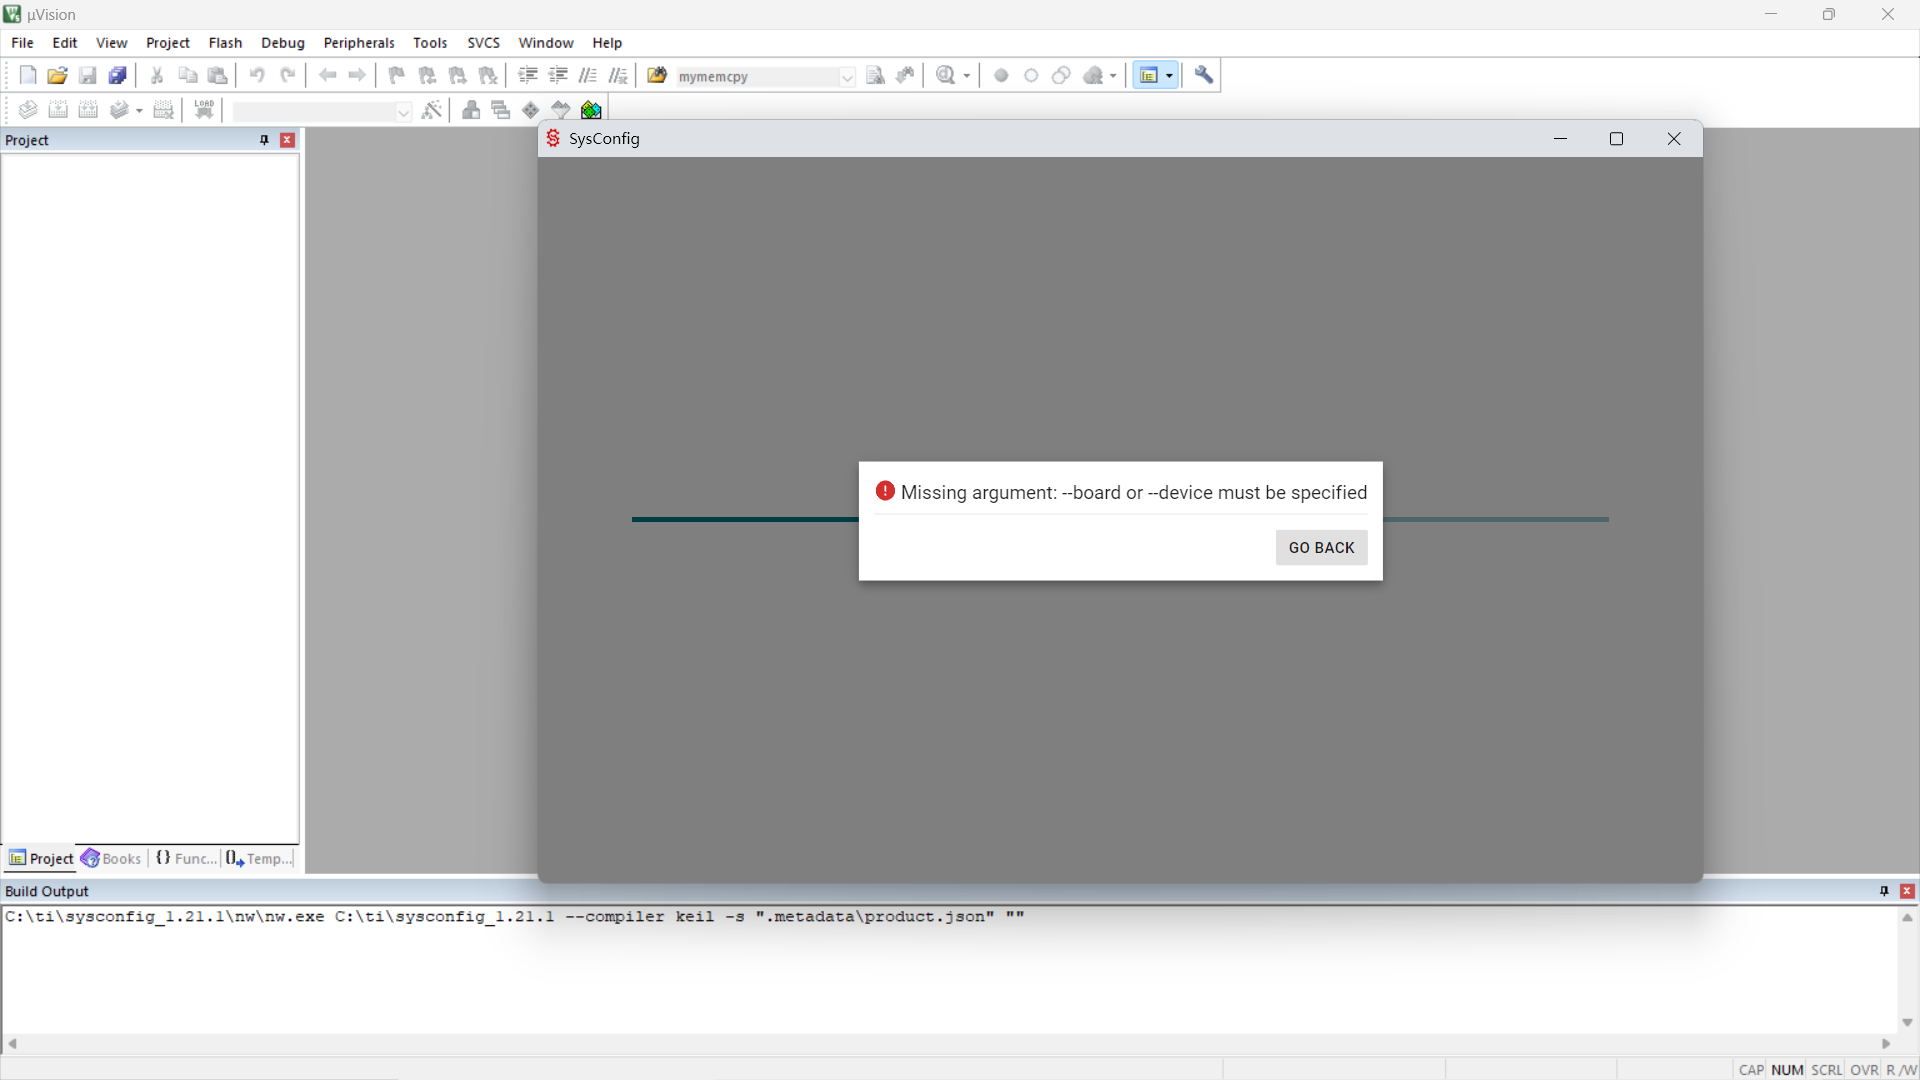Uncomment the selected lines
1920x1080 pixels.
coord(618,75)
